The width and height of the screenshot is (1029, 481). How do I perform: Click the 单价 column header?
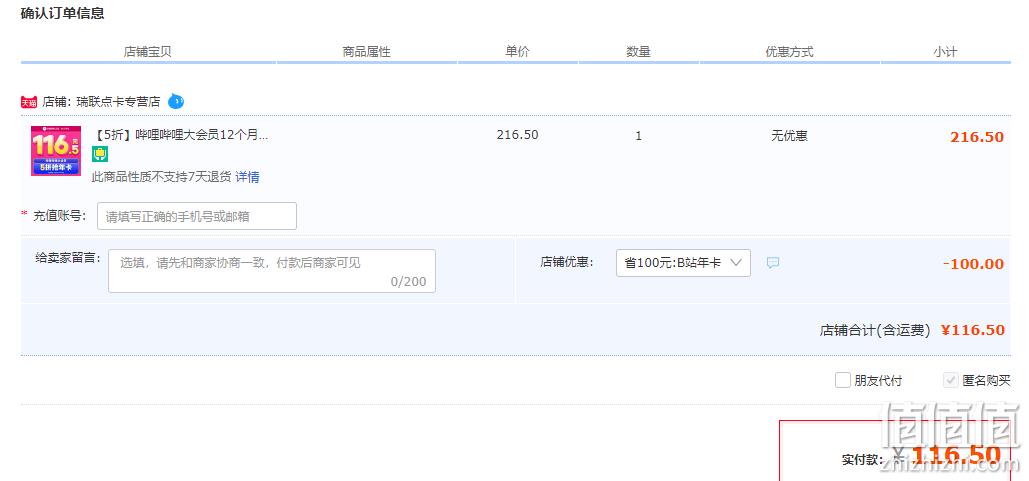pos(517,52)
